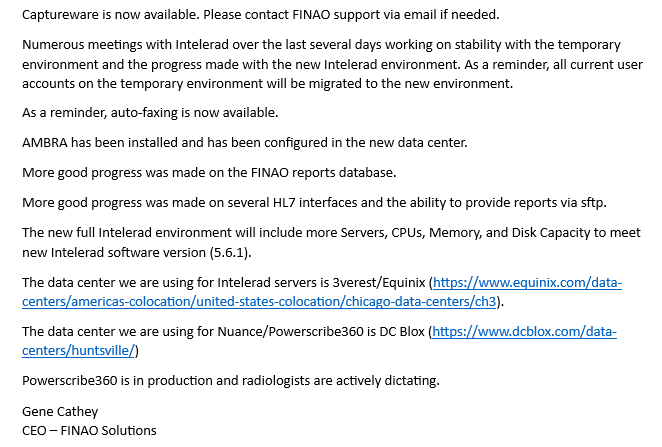Place cursor on 'Captureware is now available' sentence
The width and height of the screenshot is (662, 447).
[x=111, y=15]
